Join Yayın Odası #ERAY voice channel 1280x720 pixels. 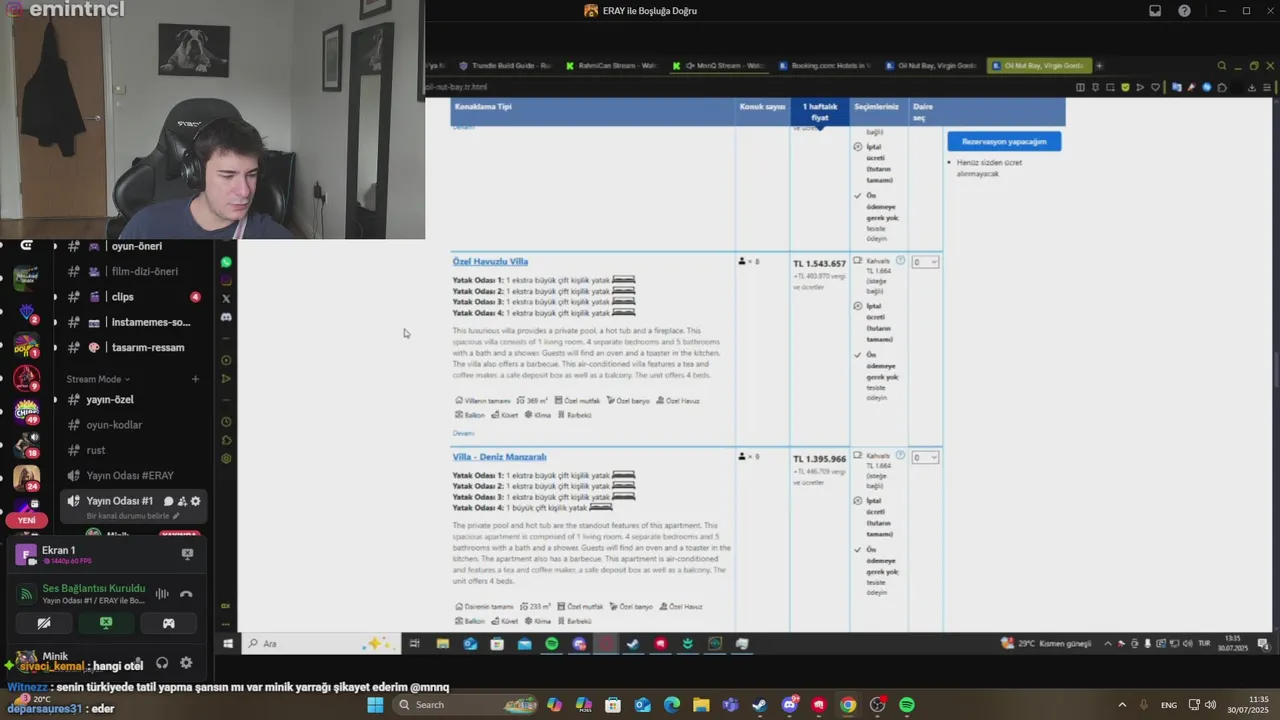pos(129,476)
